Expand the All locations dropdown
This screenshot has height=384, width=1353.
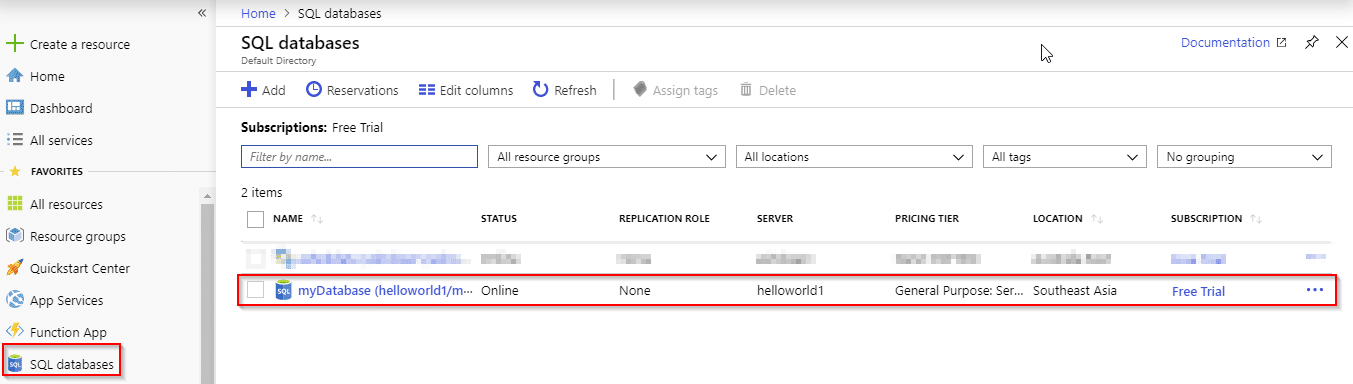(853, 157)
